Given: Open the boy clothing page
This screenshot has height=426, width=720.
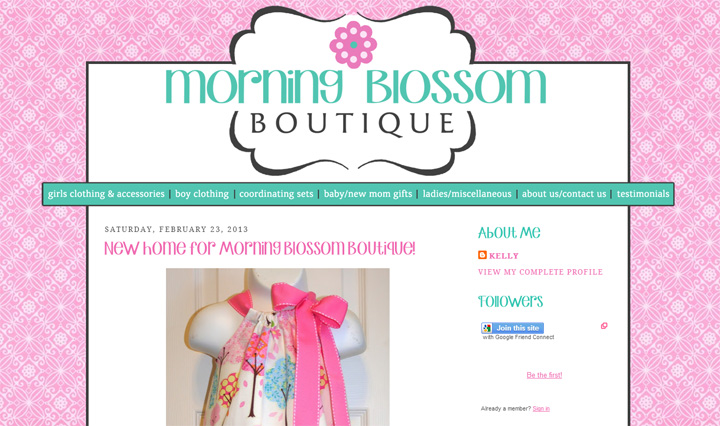Looking at the screenshot, I should tap(202, 194).
